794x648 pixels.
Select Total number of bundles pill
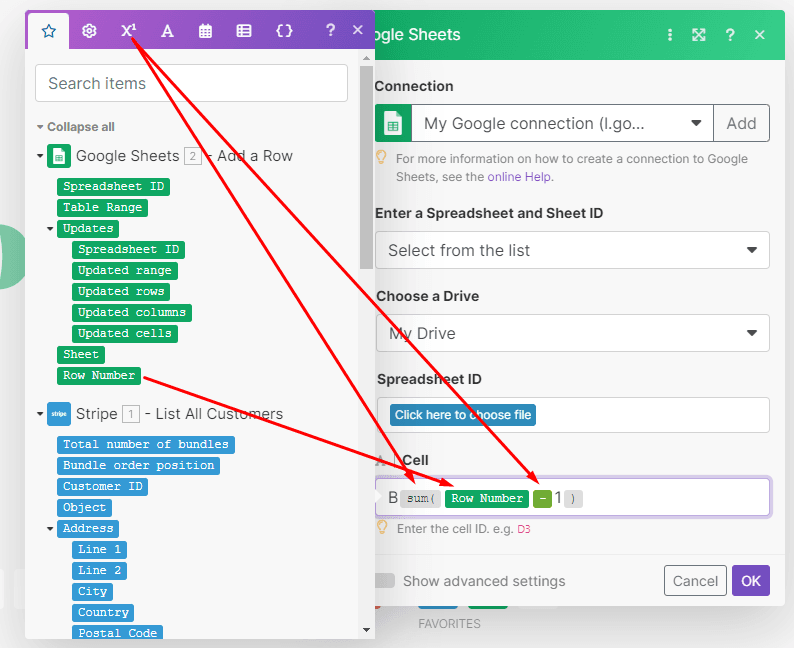[x=146, y=444]
